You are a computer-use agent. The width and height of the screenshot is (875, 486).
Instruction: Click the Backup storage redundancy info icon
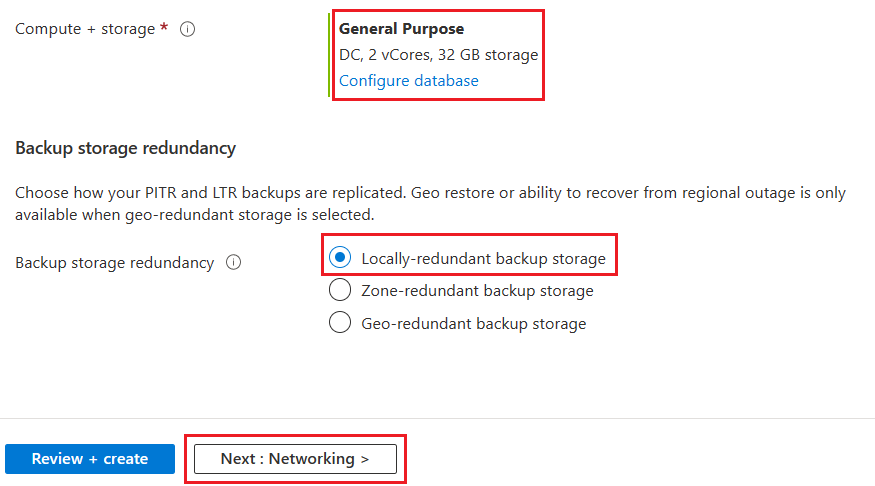tap(234, 262)
